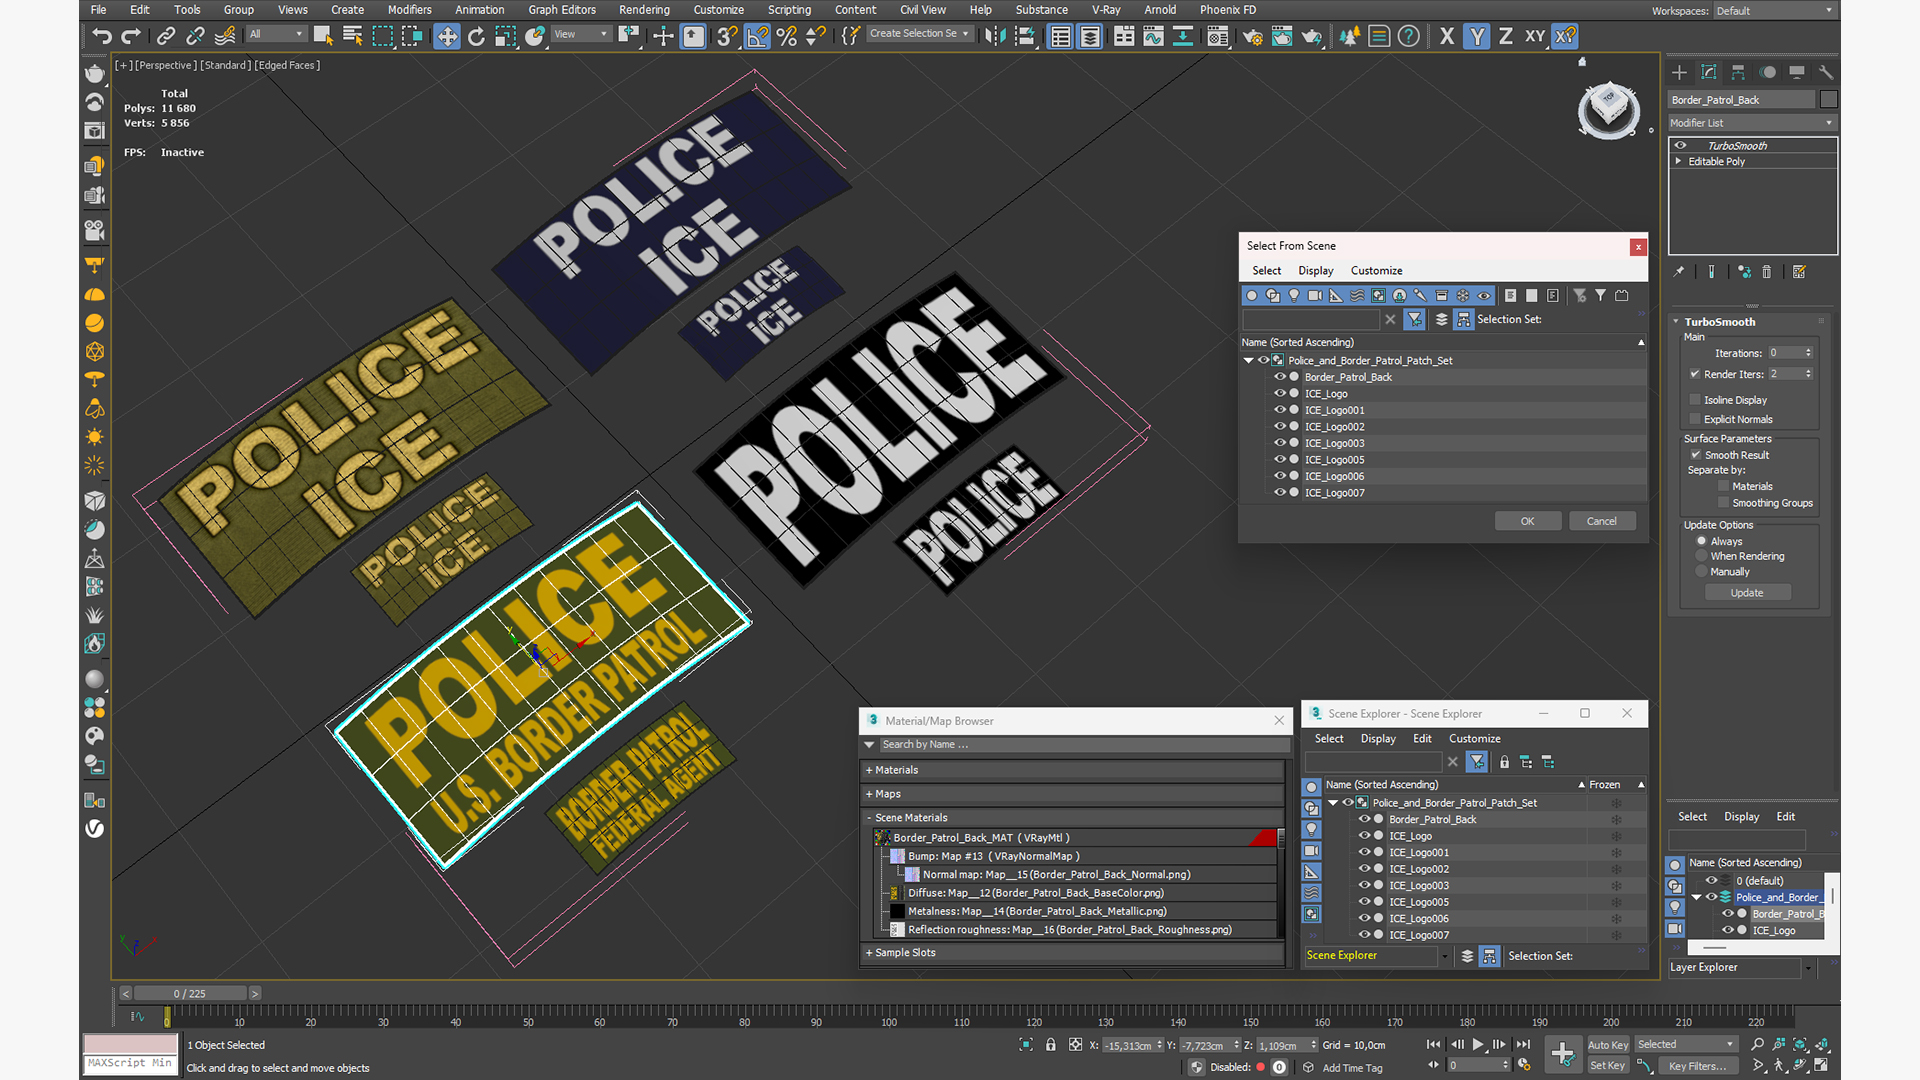The height and width of the screenshot is (1080, 1920).
Task: Click the Key Filters button
Action: click(1697, 1066)
